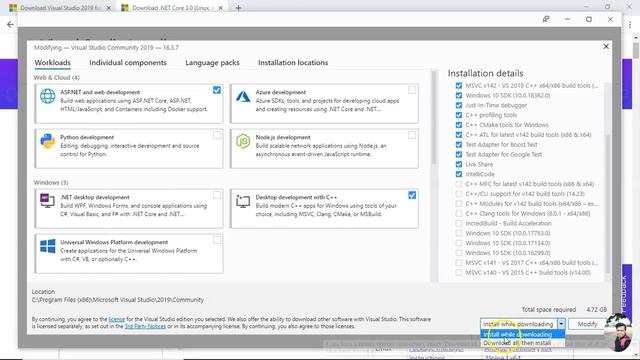Open install mode dropdown arrow

(x=561, y=324)
